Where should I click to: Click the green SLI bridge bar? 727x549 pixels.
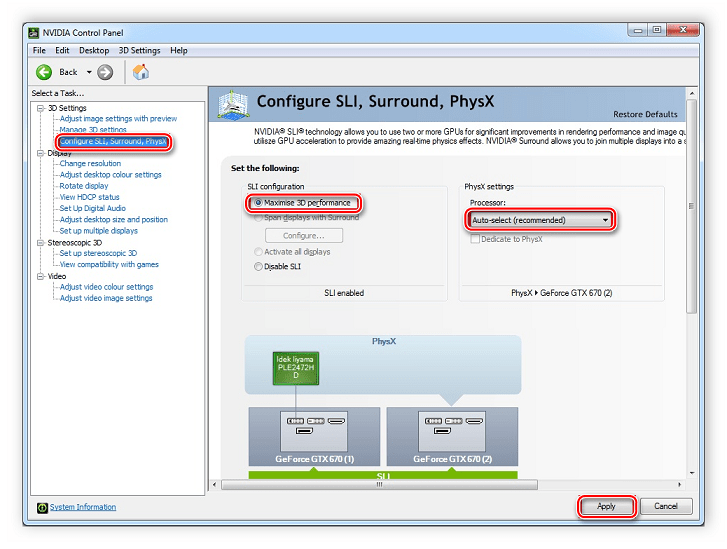pos(383,475)
